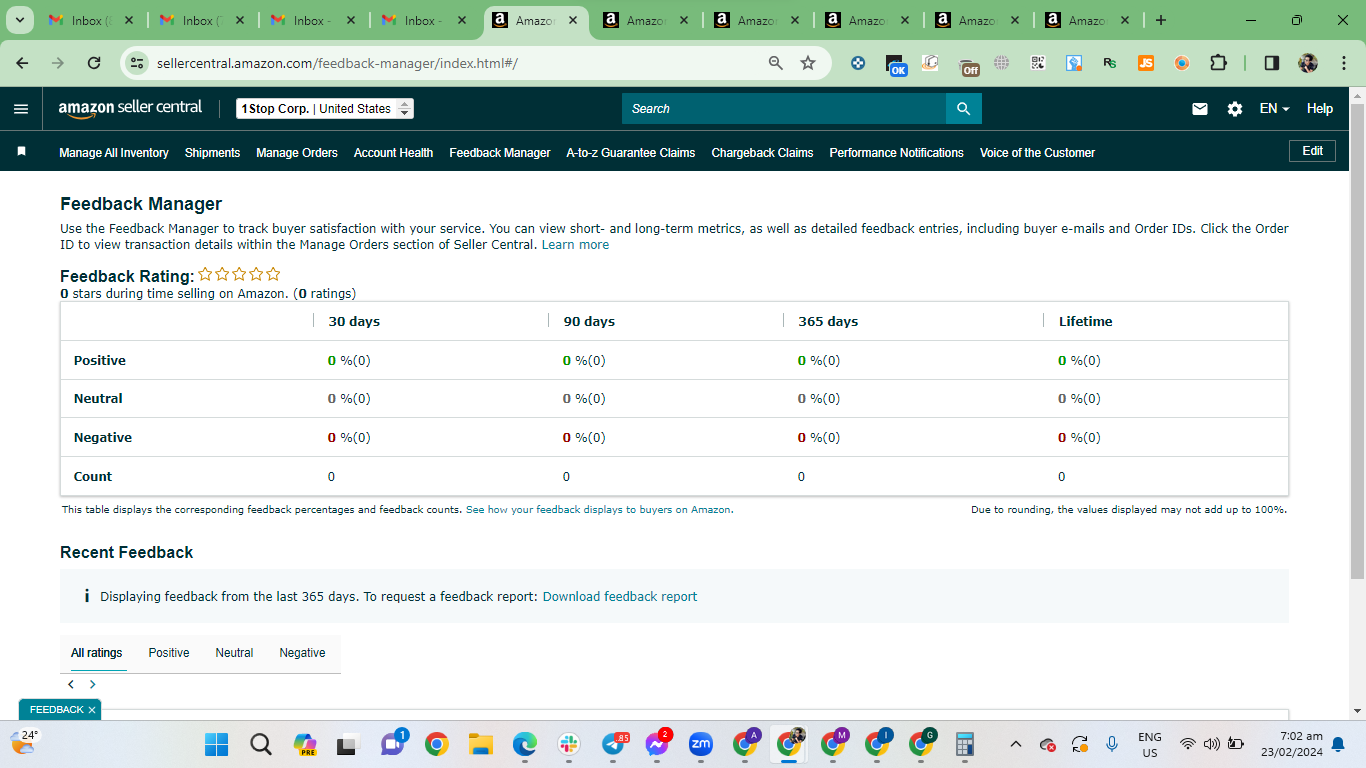Open the Windows notification bell

[1338, 744]
